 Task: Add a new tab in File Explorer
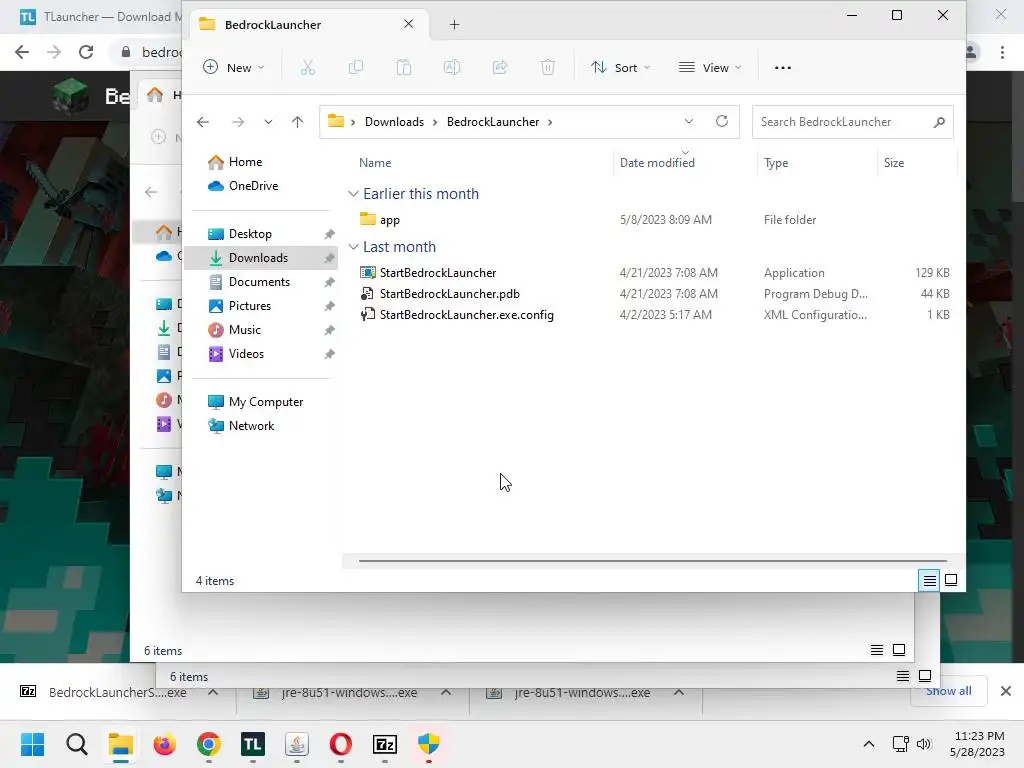click(x=455, y=25)
